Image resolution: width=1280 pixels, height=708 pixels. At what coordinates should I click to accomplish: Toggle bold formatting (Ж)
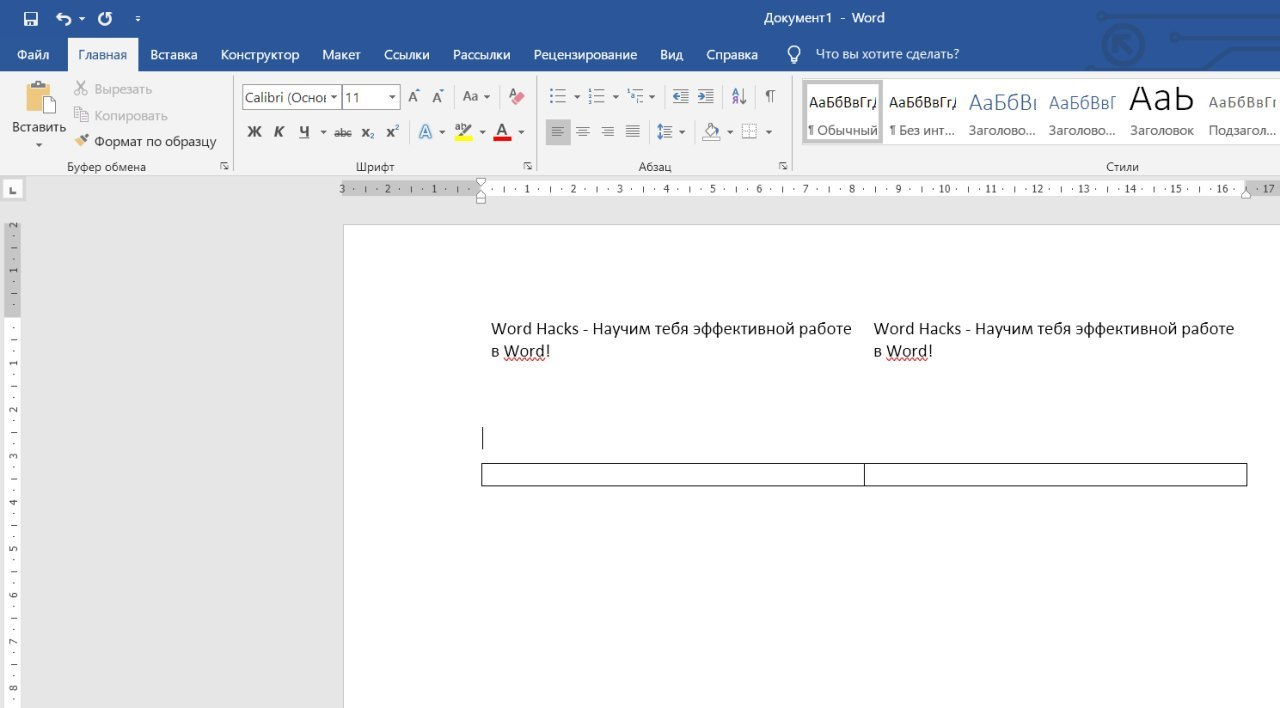pos(254,132)
